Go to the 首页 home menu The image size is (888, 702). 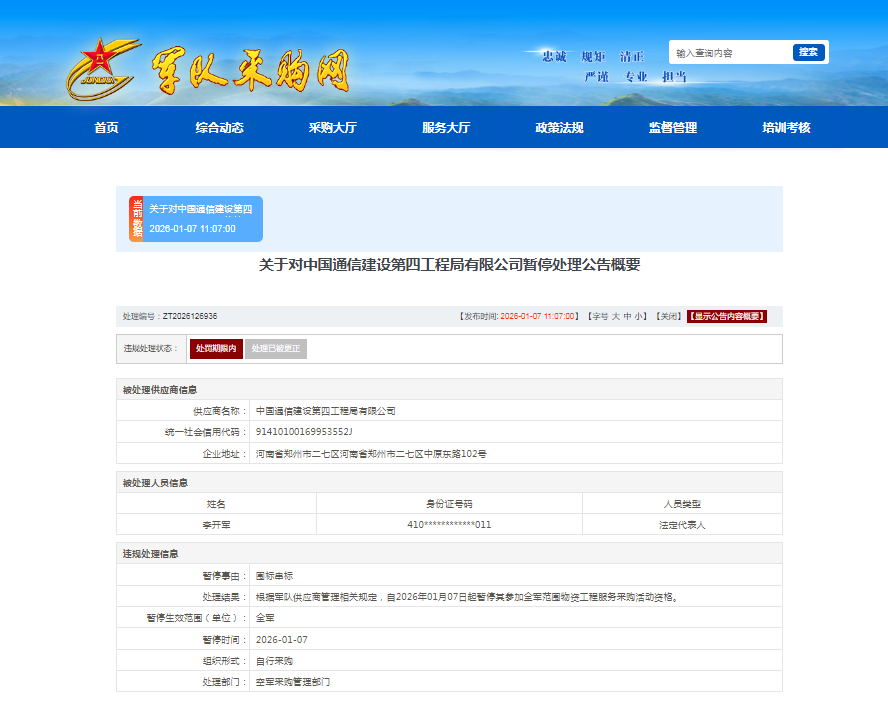click(106, 128)
